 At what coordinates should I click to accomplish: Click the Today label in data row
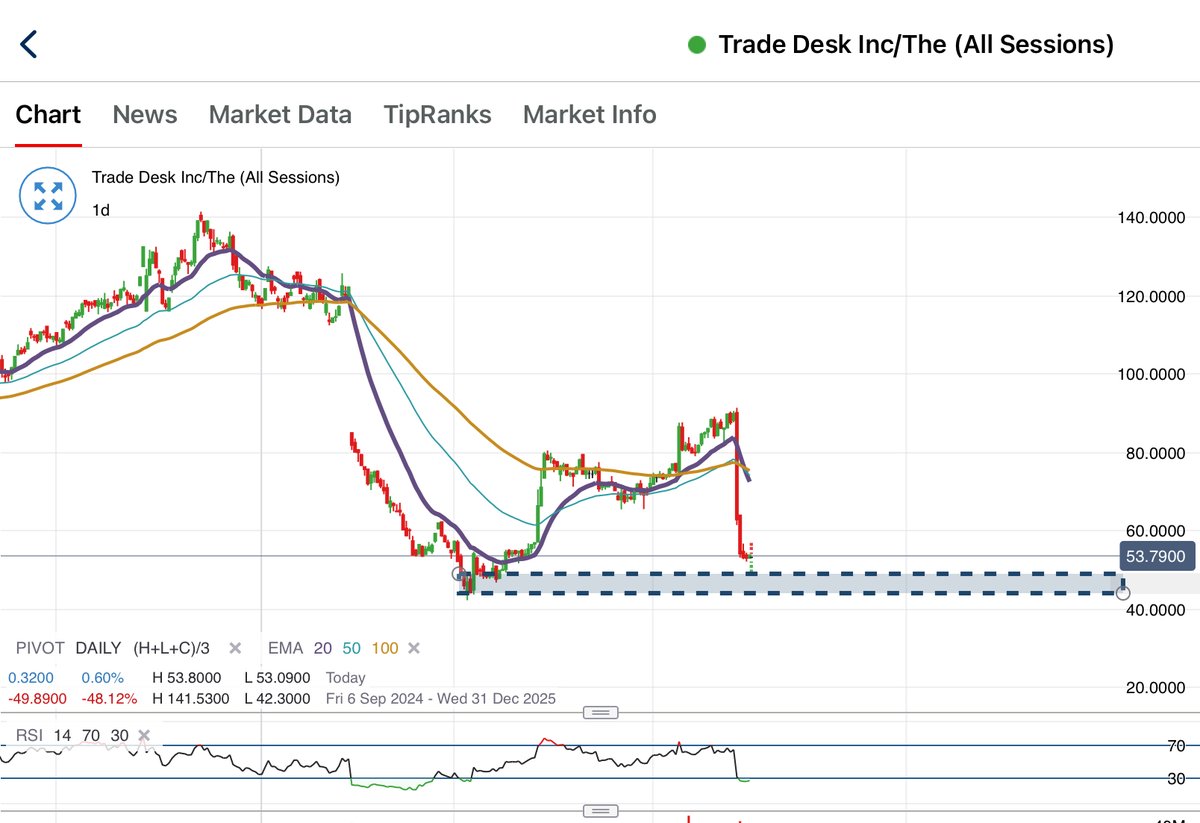click(346, 677)
